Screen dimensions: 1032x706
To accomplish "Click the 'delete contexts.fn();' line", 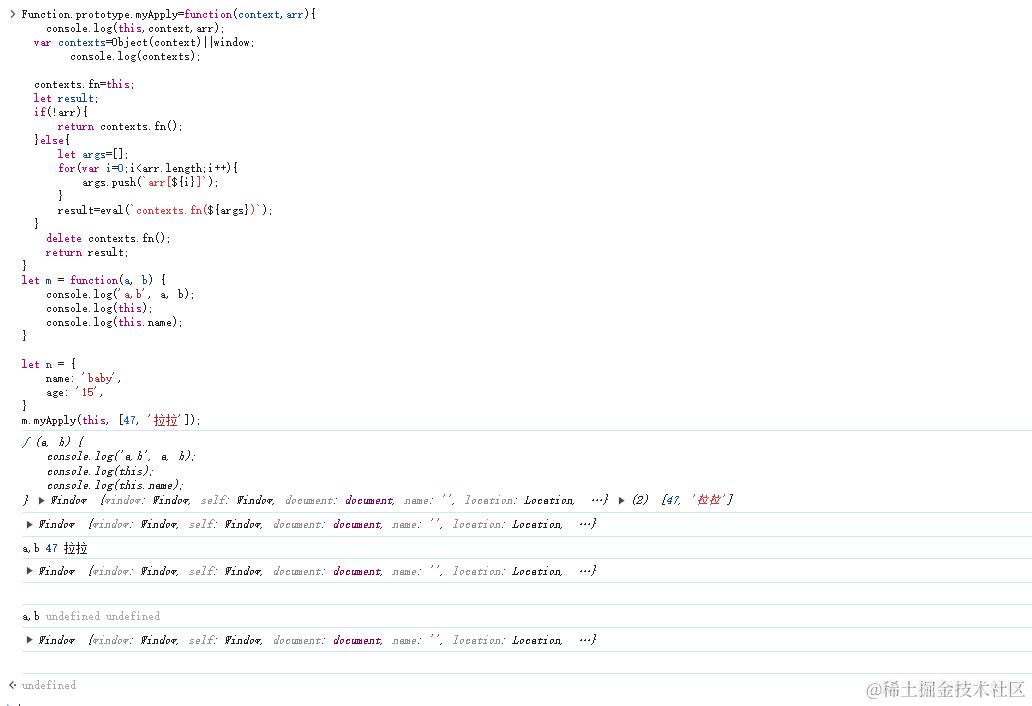I will [x=108, y=238].
